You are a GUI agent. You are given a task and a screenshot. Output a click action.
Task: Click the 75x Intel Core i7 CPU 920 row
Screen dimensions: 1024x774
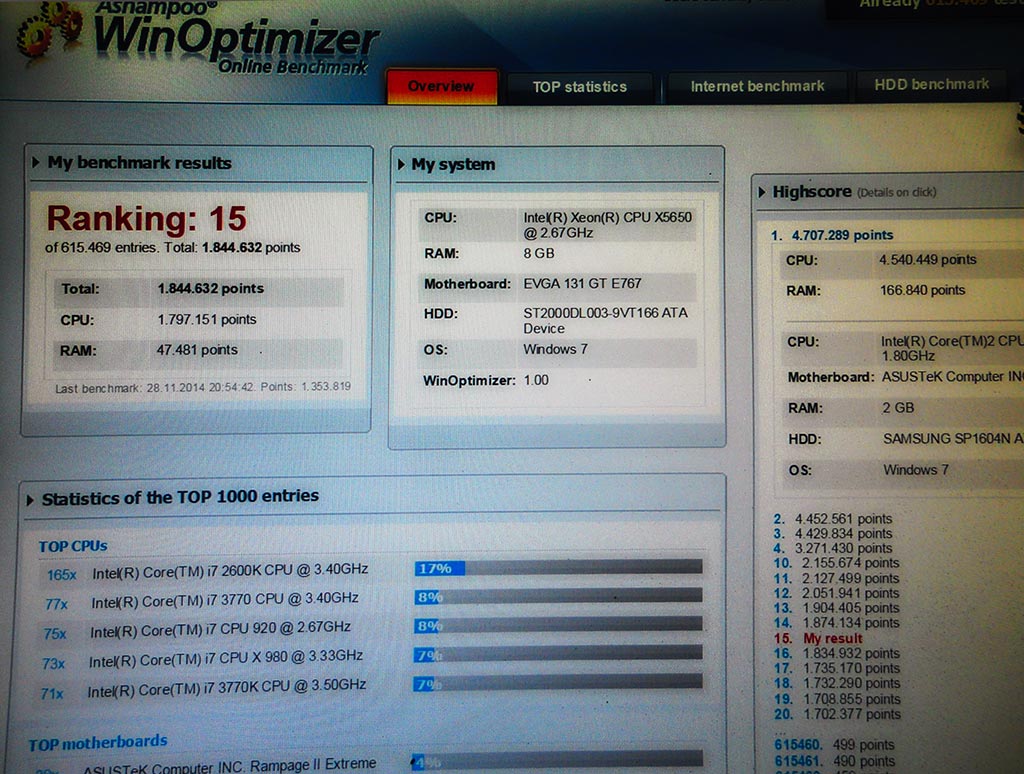coord(197,630)
